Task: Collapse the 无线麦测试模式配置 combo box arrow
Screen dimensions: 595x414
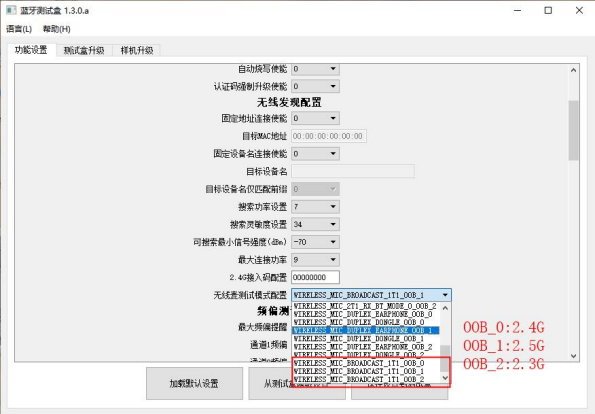Action: pos(445,295)
